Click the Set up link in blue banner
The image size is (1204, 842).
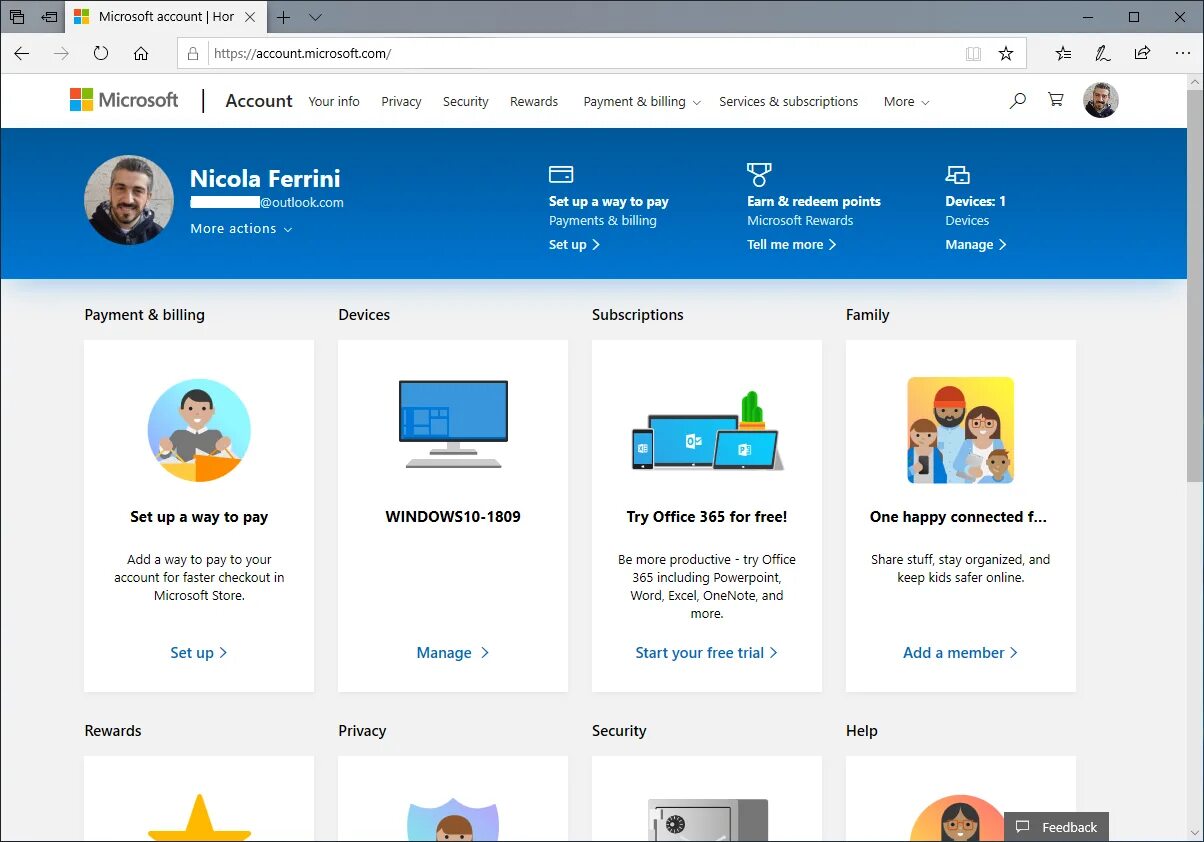(574, 244)
